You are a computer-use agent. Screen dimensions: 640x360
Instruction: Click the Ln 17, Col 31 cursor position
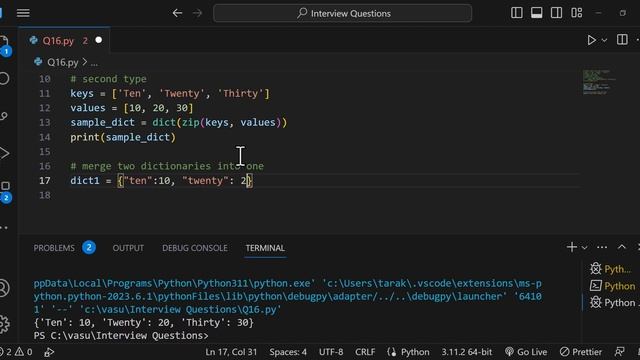pyautogui.click(x=231, y=352)
